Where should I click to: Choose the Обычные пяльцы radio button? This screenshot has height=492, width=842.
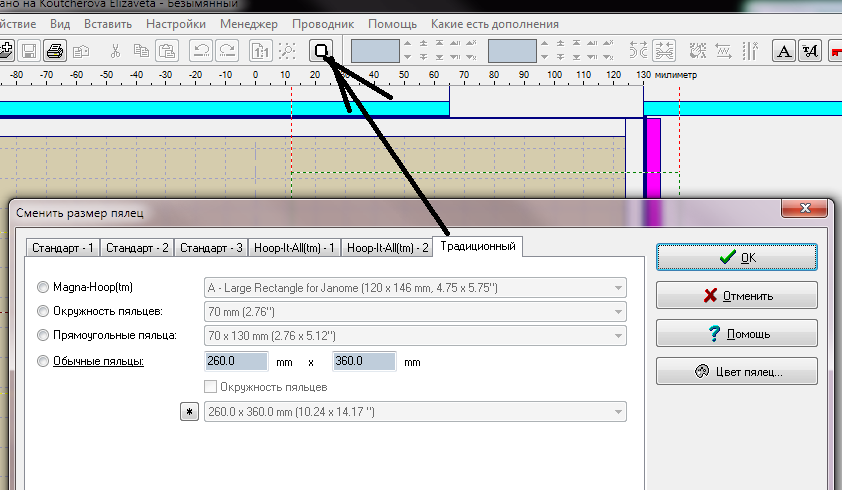42,361
